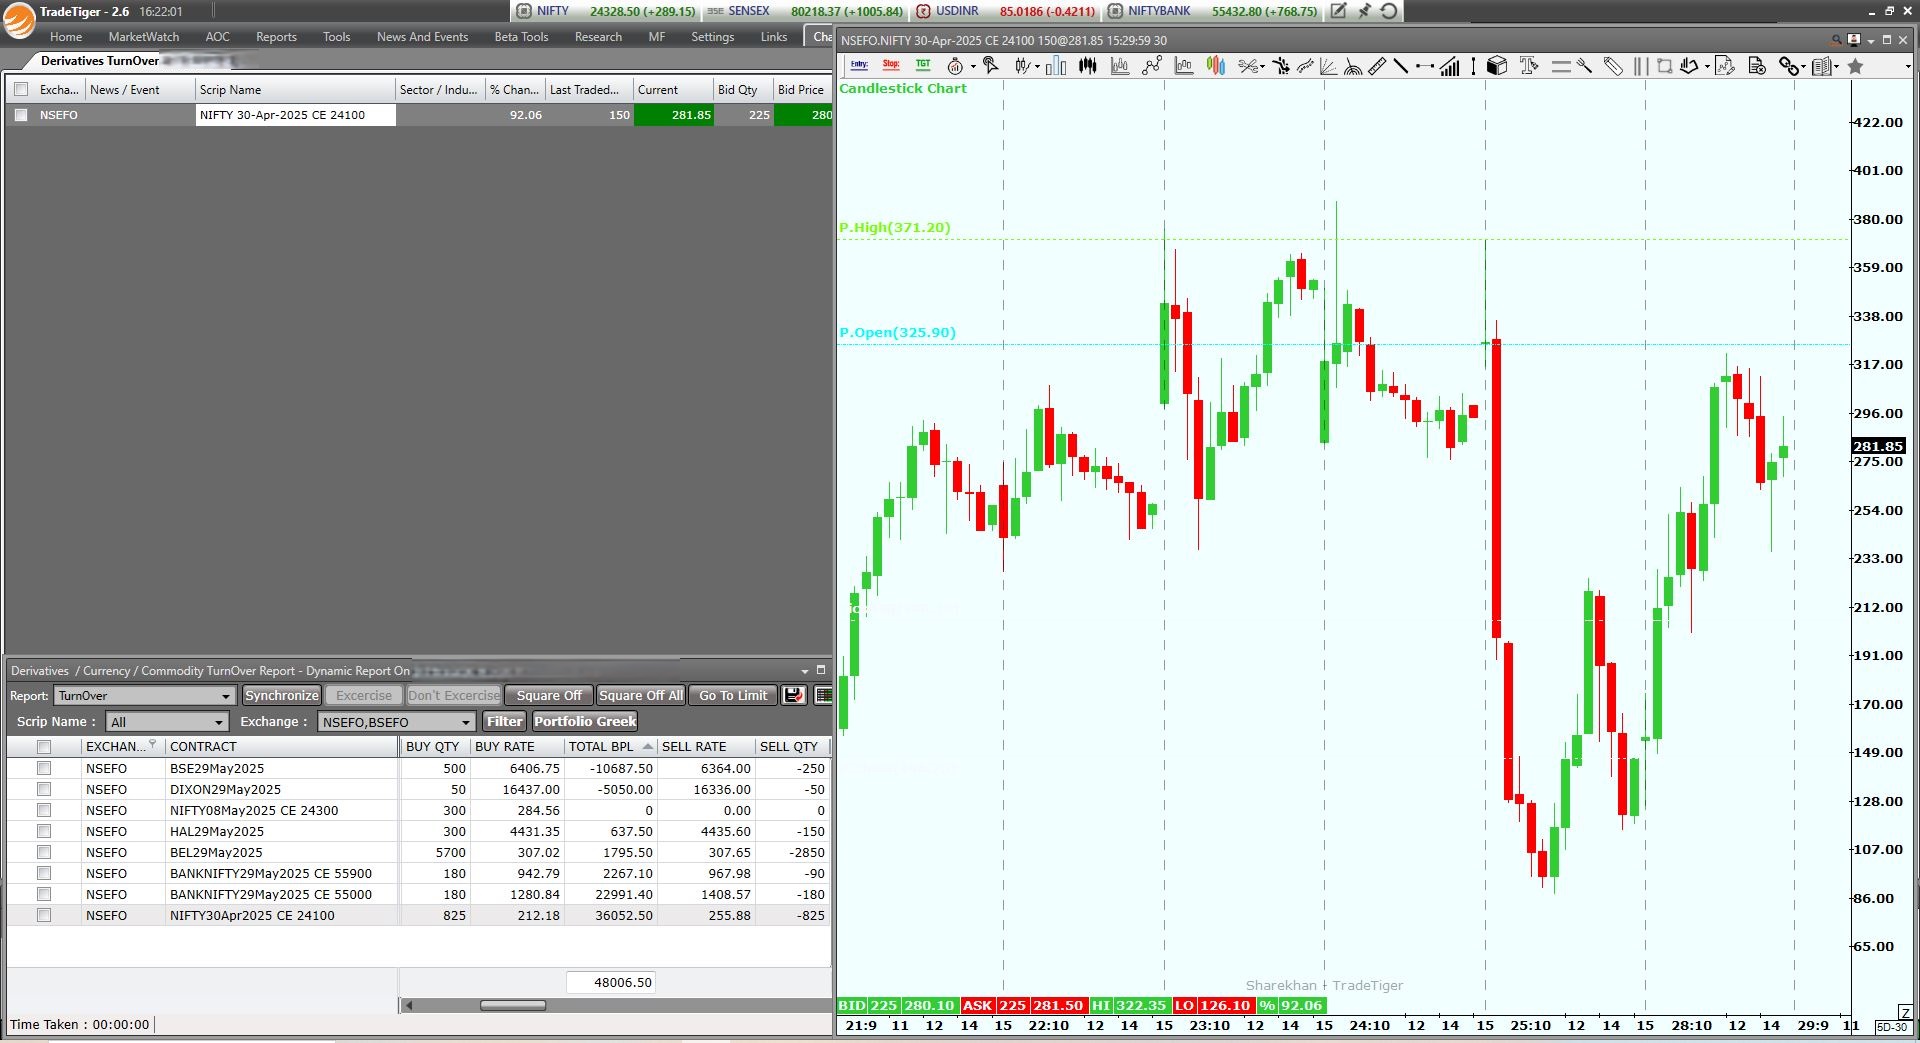Open the Exchange NSEFO,BSEFO dropdown
This screenshot has width=1920, height=1043.
point(396,722)
